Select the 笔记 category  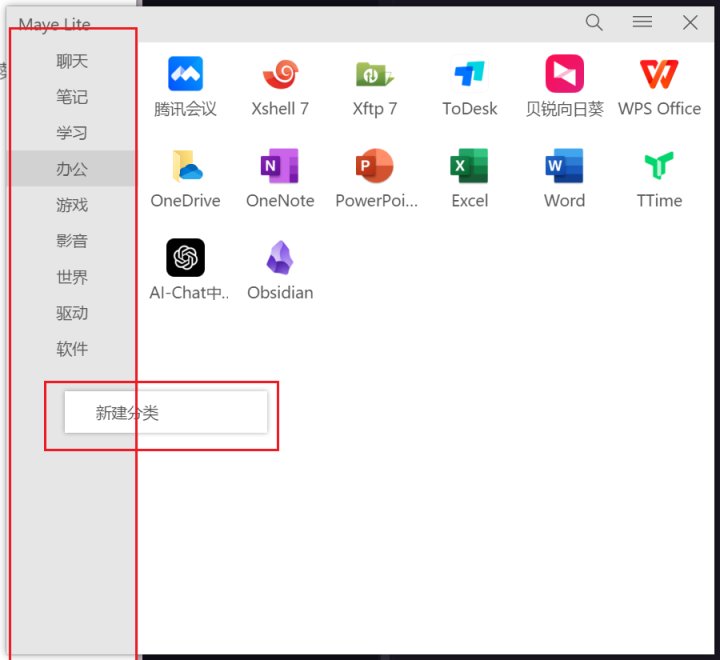coord(72,97)
